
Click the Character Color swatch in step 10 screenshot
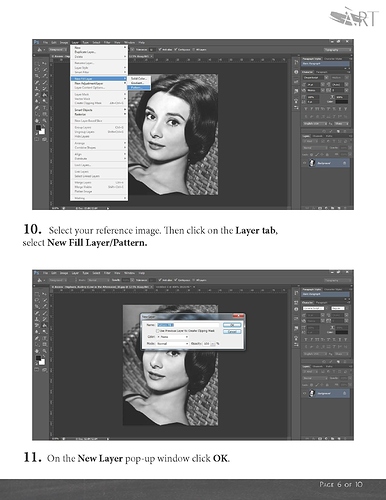[x=342, y=102]
